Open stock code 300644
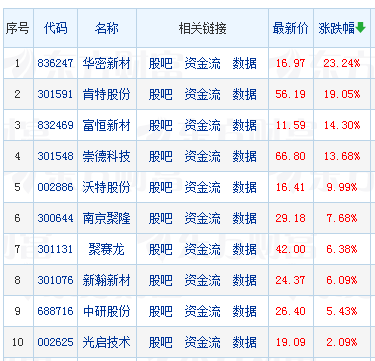375x361 pixels. (55, 218)
